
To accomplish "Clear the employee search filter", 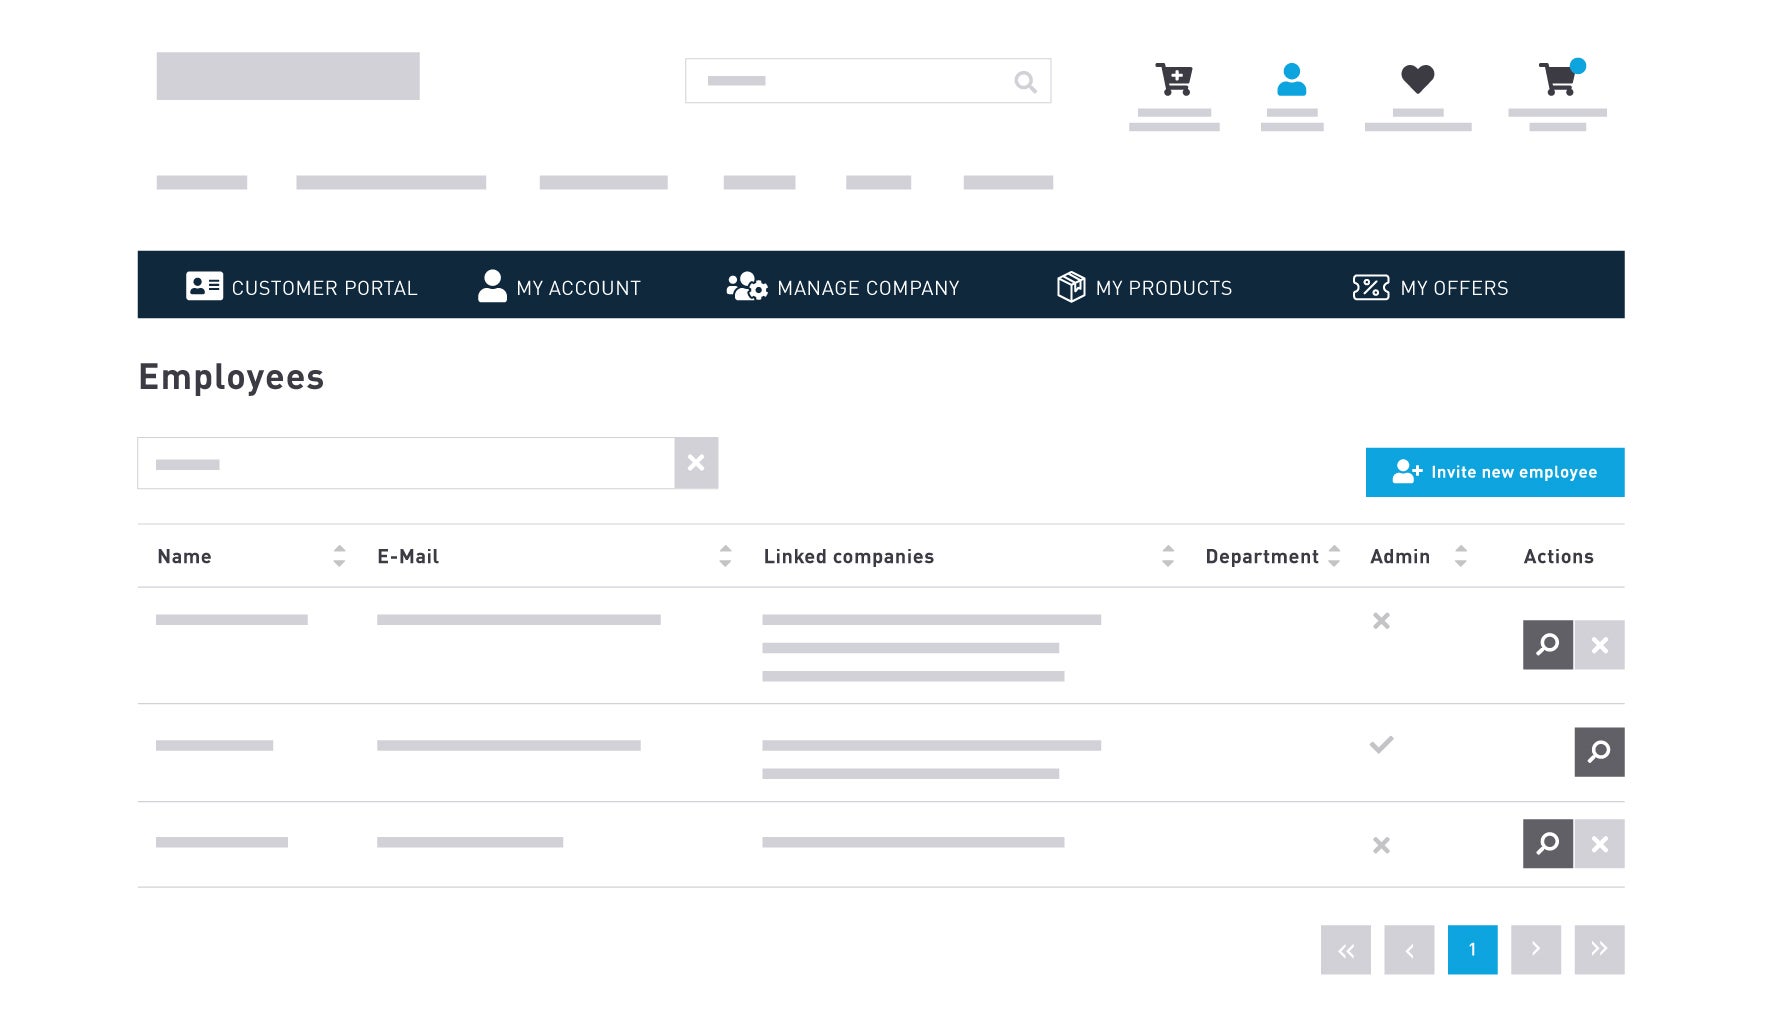I will pyautogui.click(x=696, y=463).
